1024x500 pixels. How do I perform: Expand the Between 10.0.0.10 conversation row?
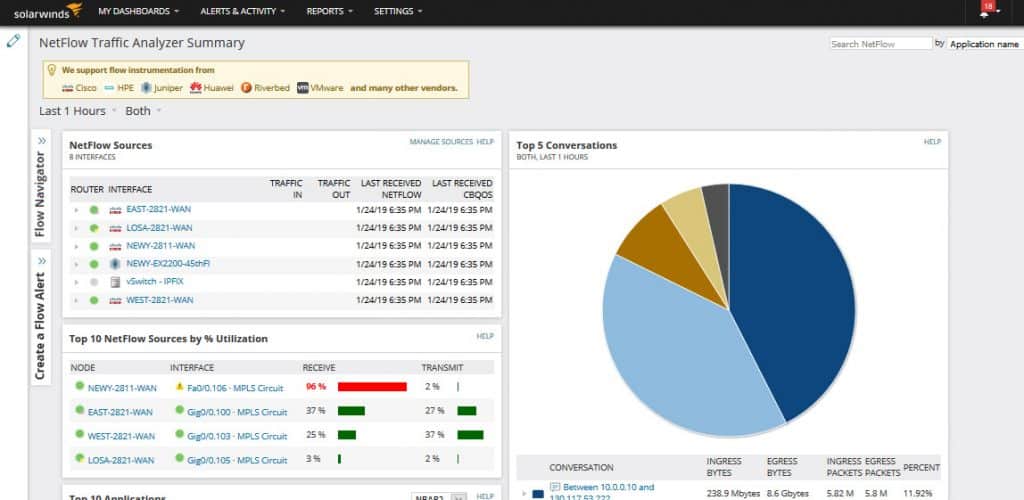pyautogui.click(x=524, y=493)
